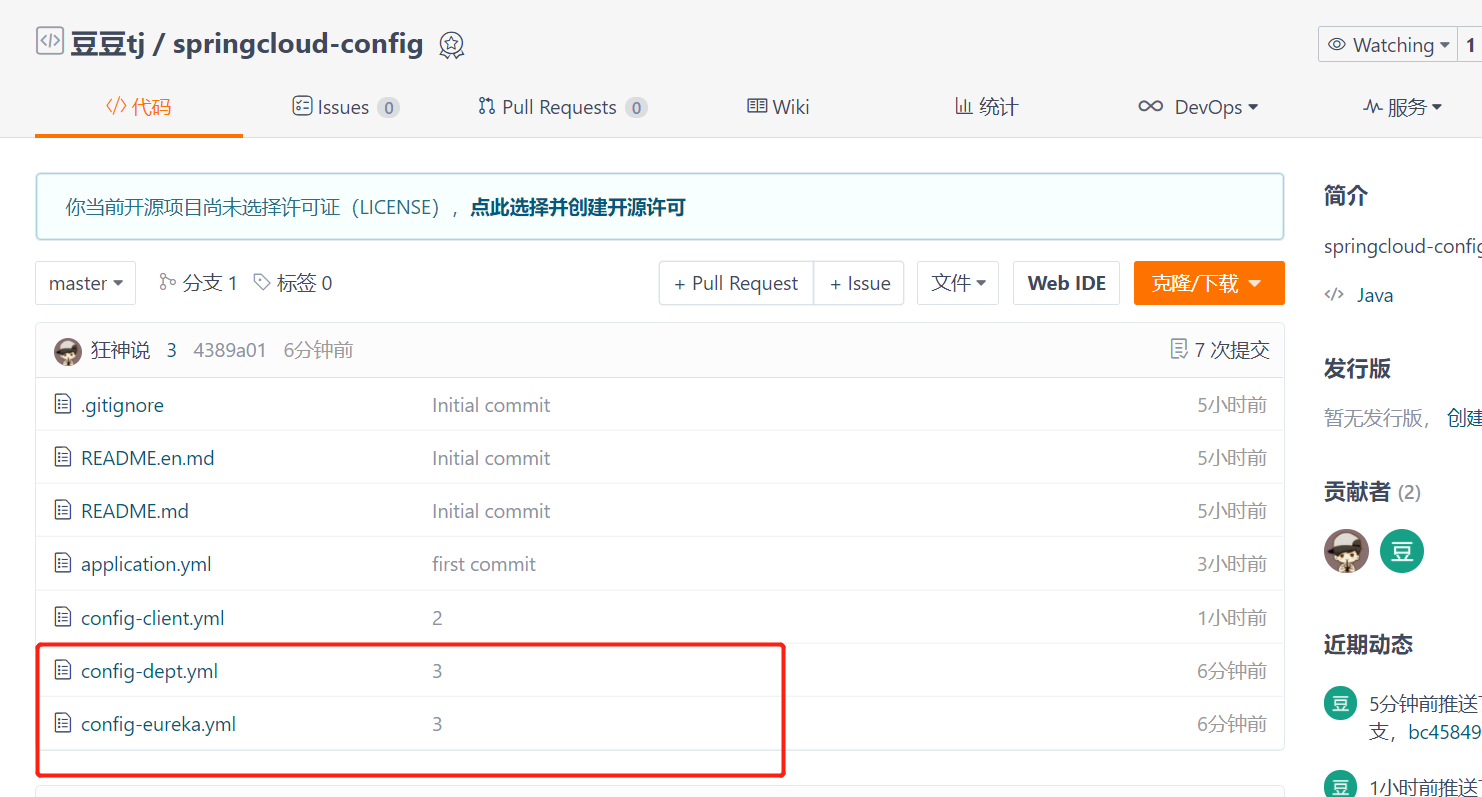Open the application.yml file

[x=146, y=564]
